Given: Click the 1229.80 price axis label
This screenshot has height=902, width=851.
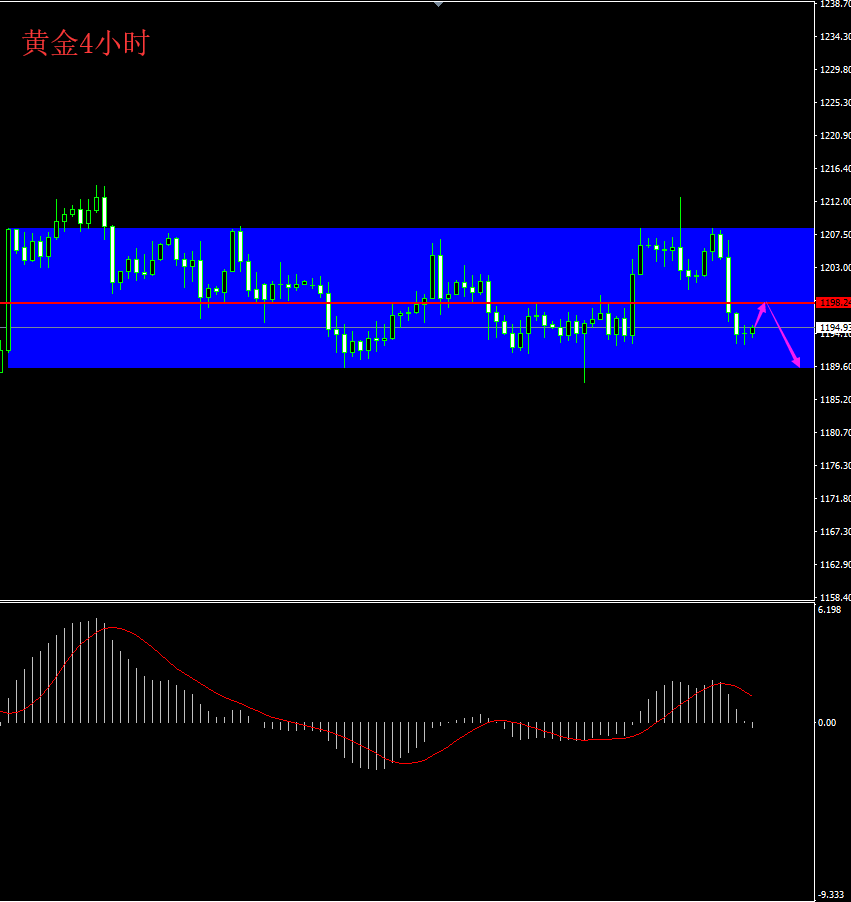Looking at the screenshot, I should 835,69.
